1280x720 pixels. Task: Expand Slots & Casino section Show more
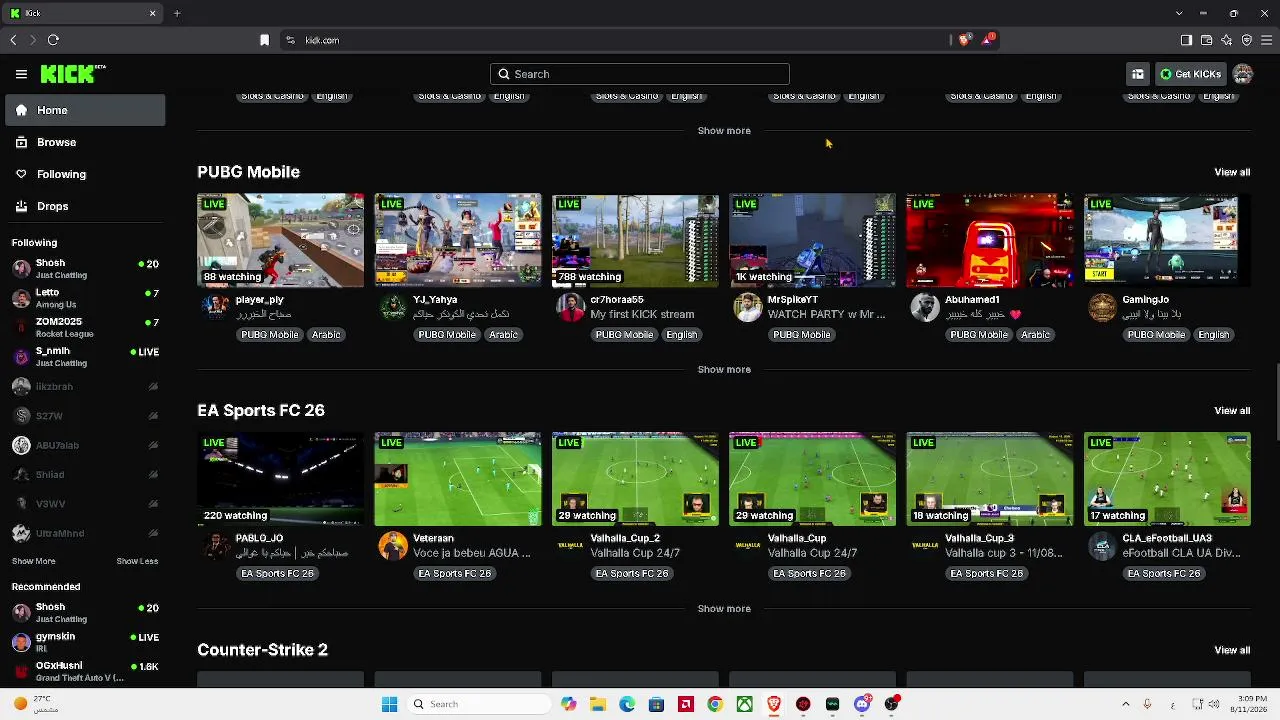(724, 130)
